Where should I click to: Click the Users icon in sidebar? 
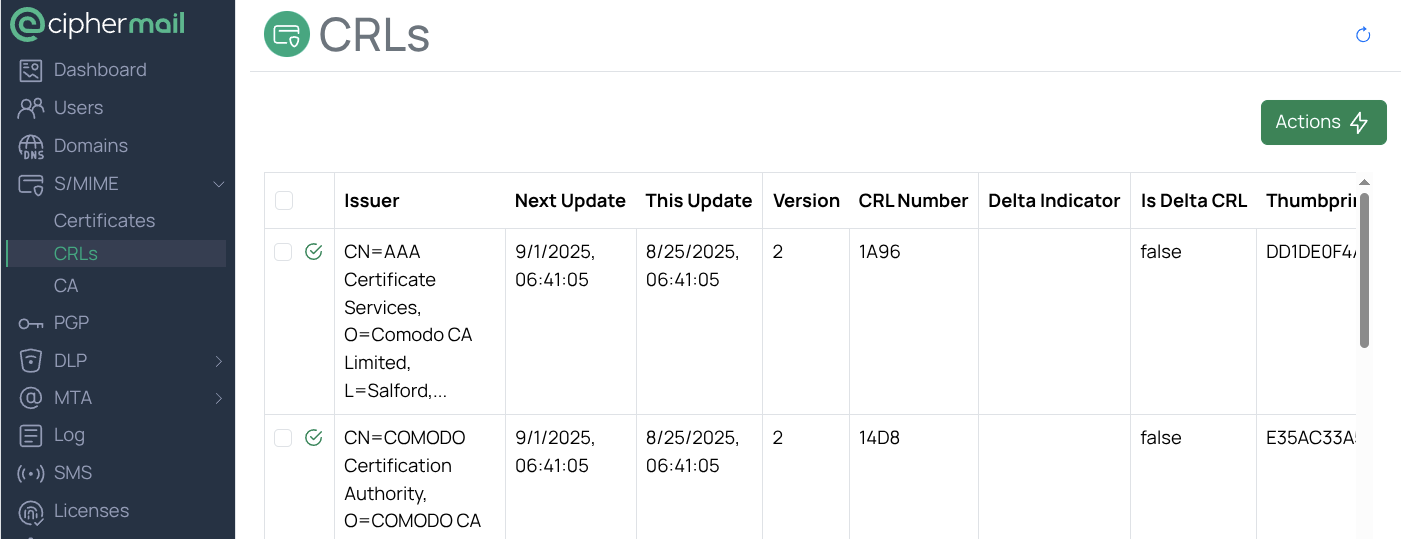[x=31, y=108]
